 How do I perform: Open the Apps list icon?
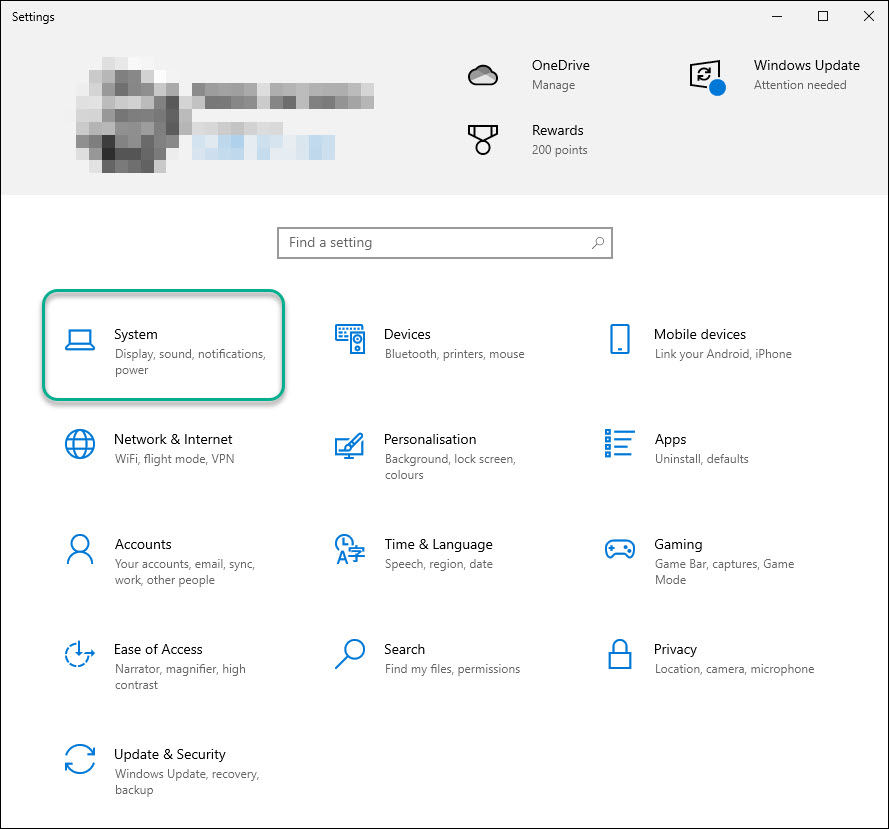coord(620,444)
